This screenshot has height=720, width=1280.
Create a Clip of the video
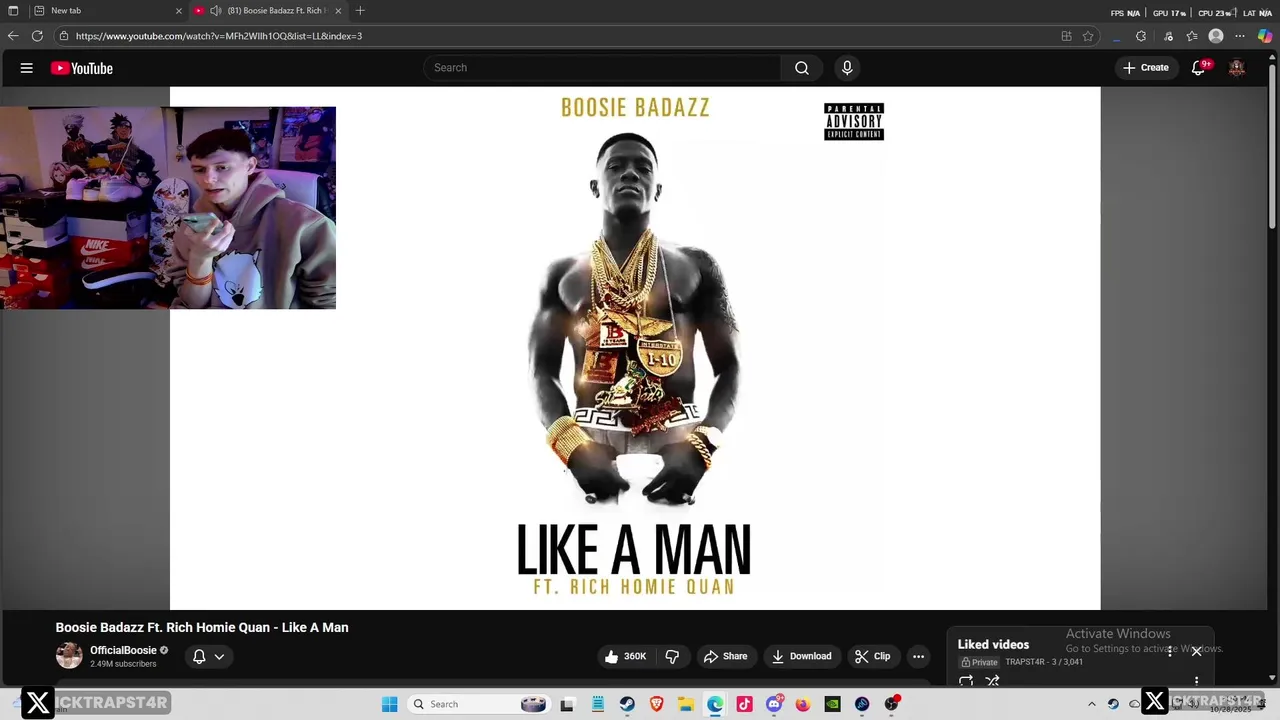click(872, 656)
